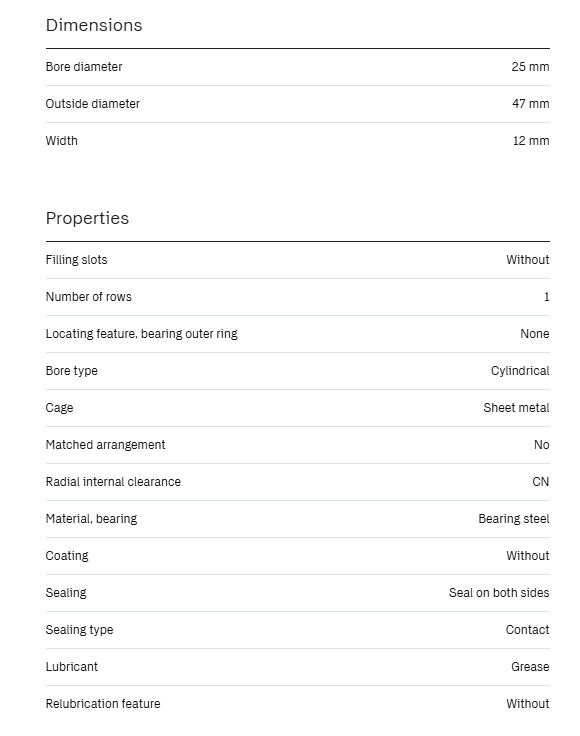Click the Properties section heading
Viewport: 580px width, 736px height.
[x=87, y=219]
